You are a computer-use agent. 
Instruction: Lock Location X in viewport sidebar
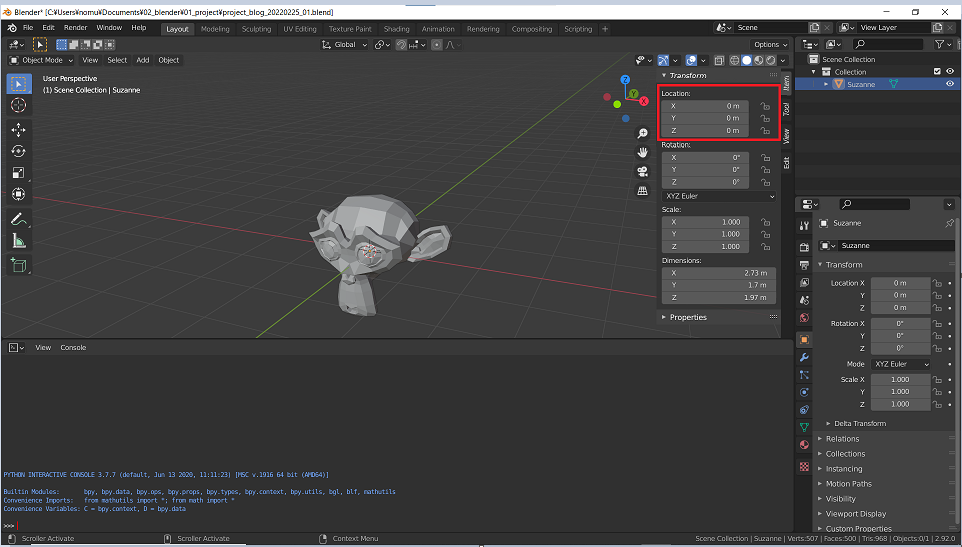coord(765,106)
